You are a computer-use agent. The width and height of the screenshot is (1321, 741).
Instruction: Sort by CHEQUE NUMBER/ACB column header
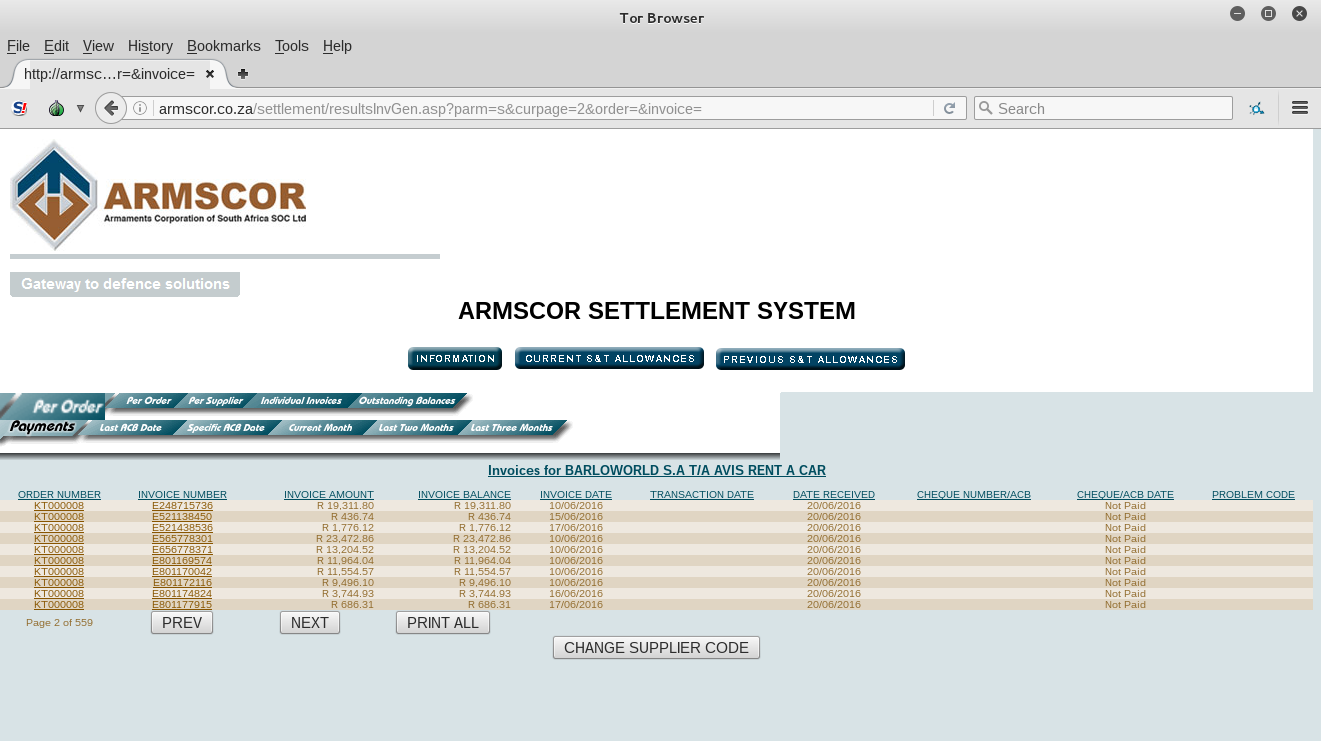(x=974, y=495)
